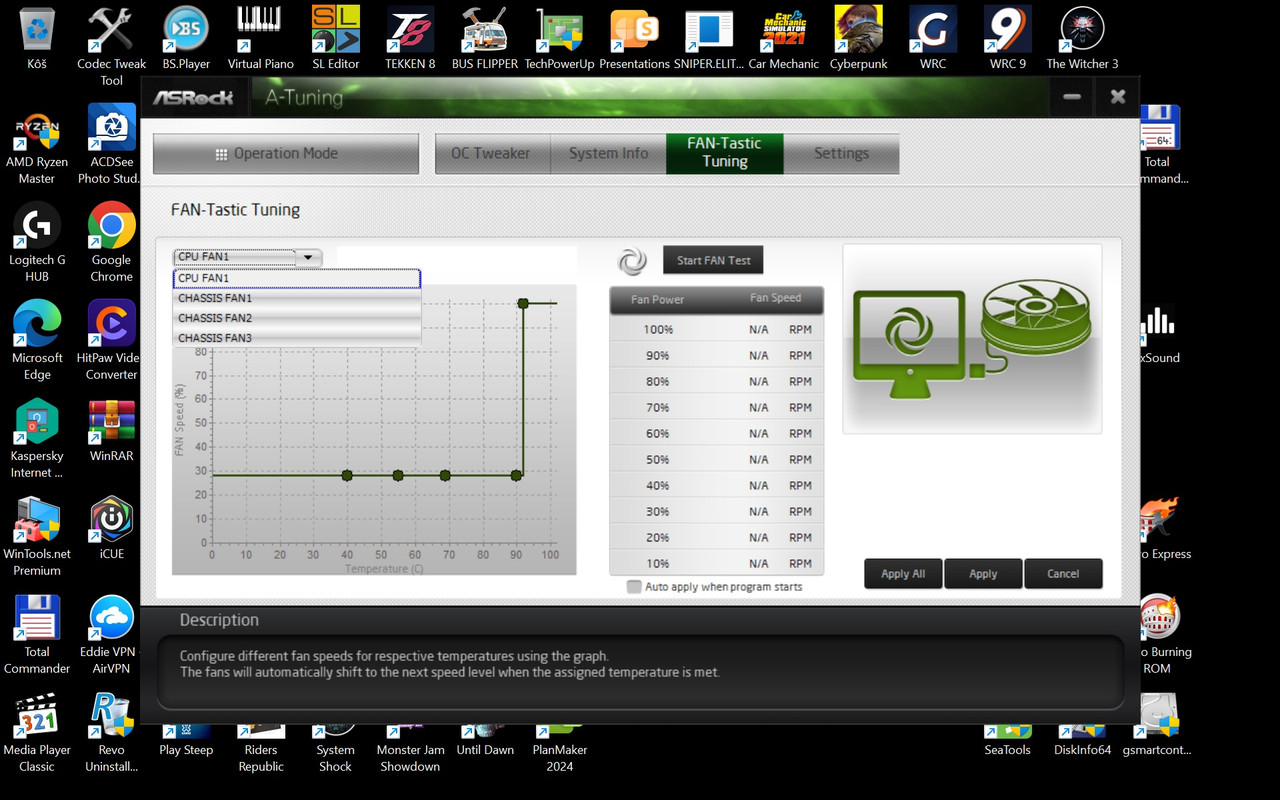Open the Recycle Bin (Kôš) icon

[x=37, y=38]
